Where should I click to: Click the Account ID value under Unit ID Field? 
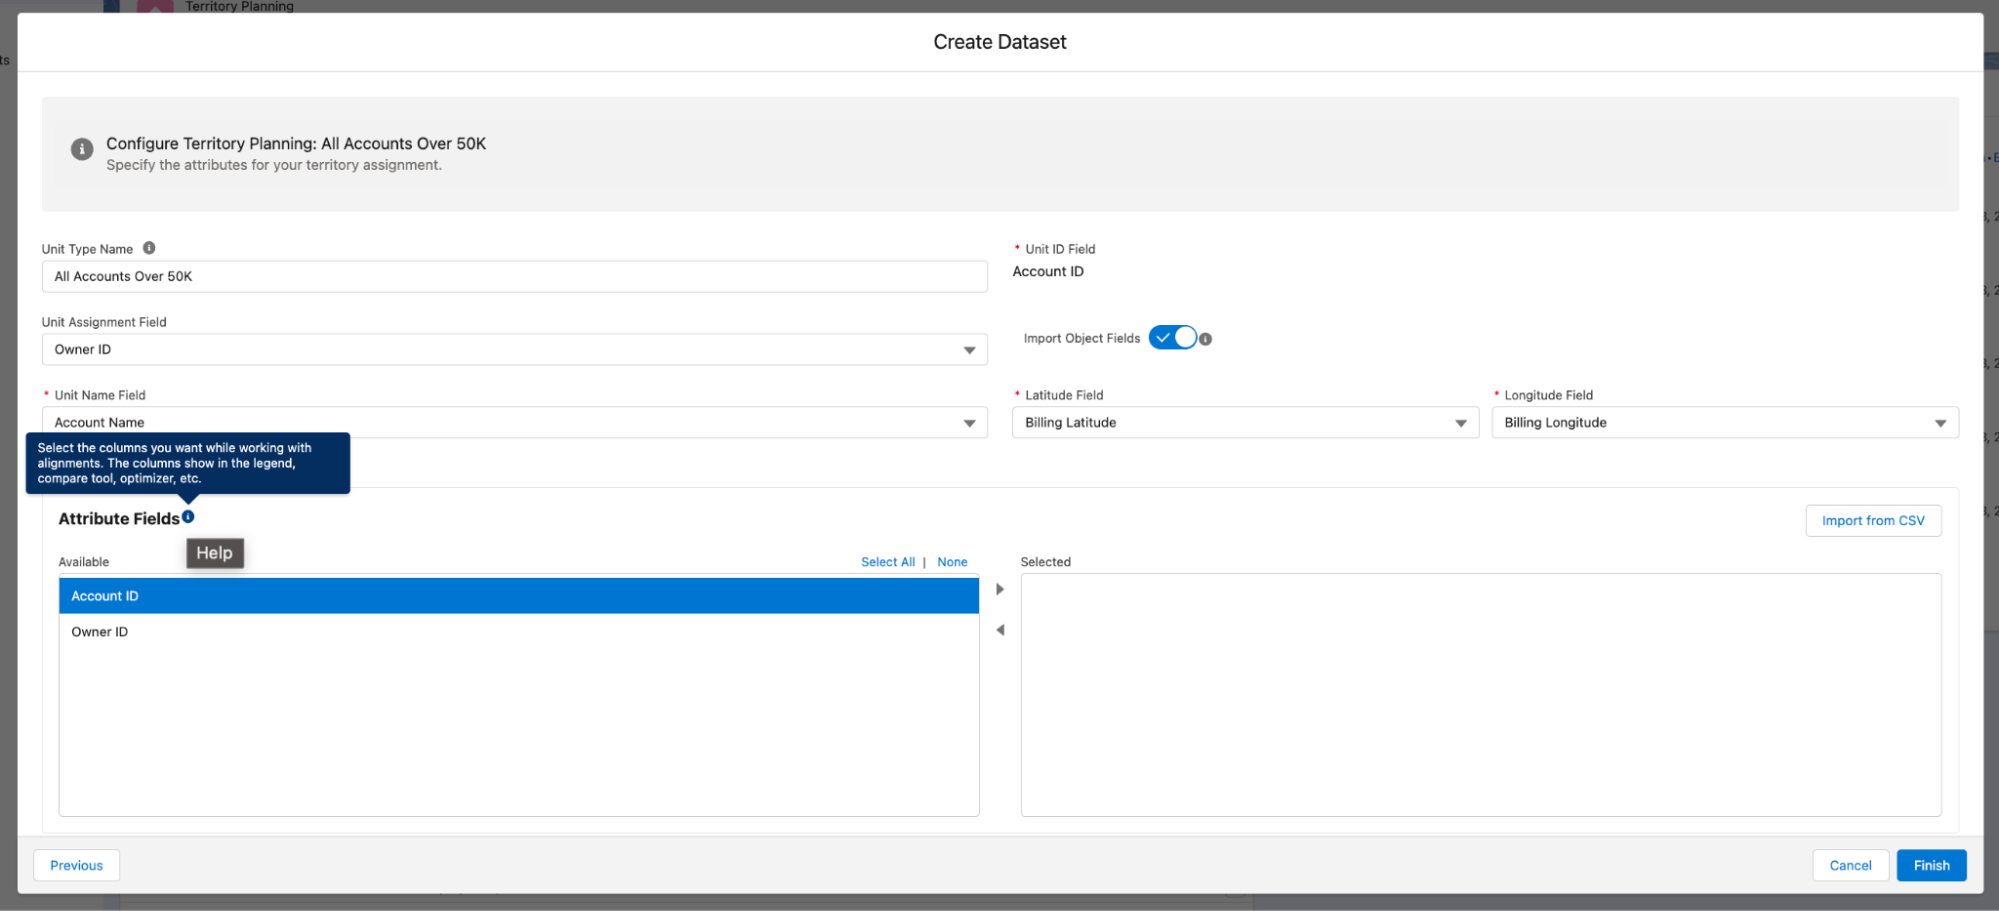(1048, 272)
